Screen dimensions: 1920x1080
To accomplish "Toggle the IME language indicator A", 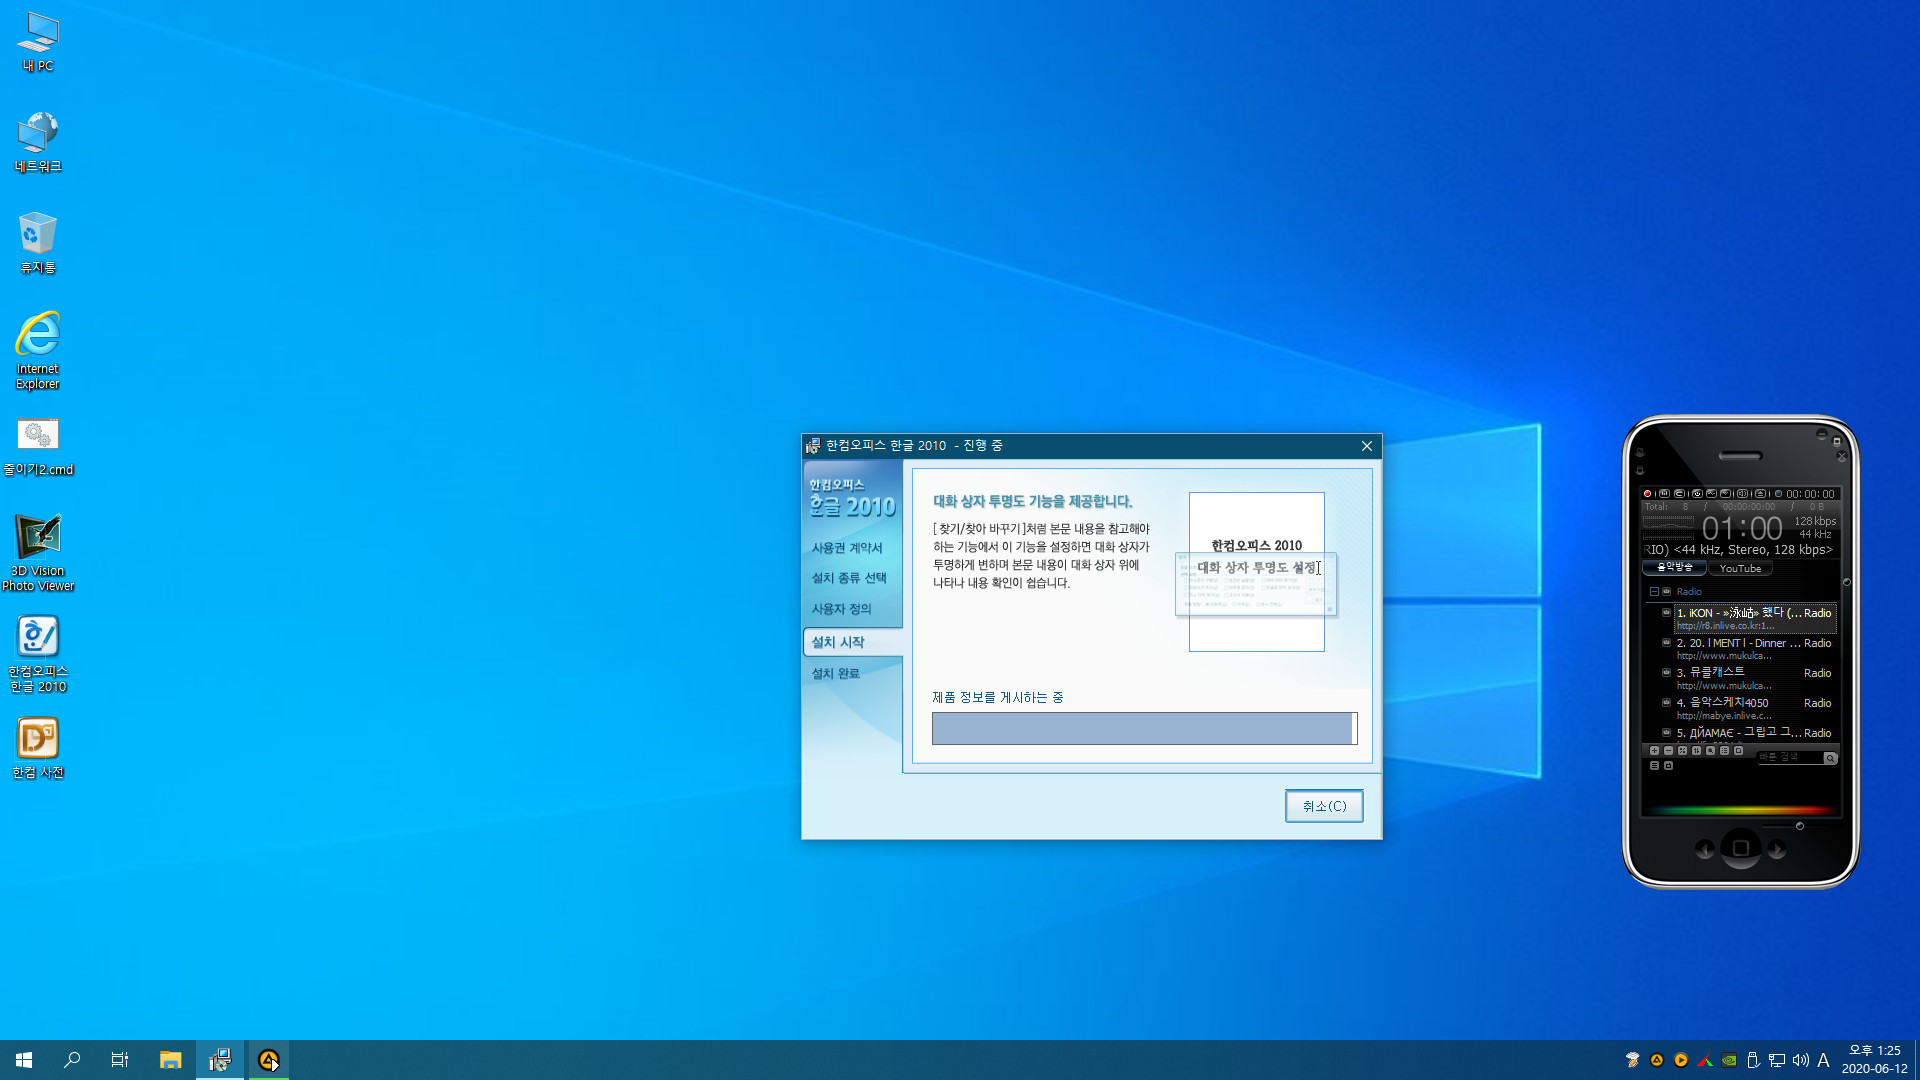I will (x=1823, y=1060).
